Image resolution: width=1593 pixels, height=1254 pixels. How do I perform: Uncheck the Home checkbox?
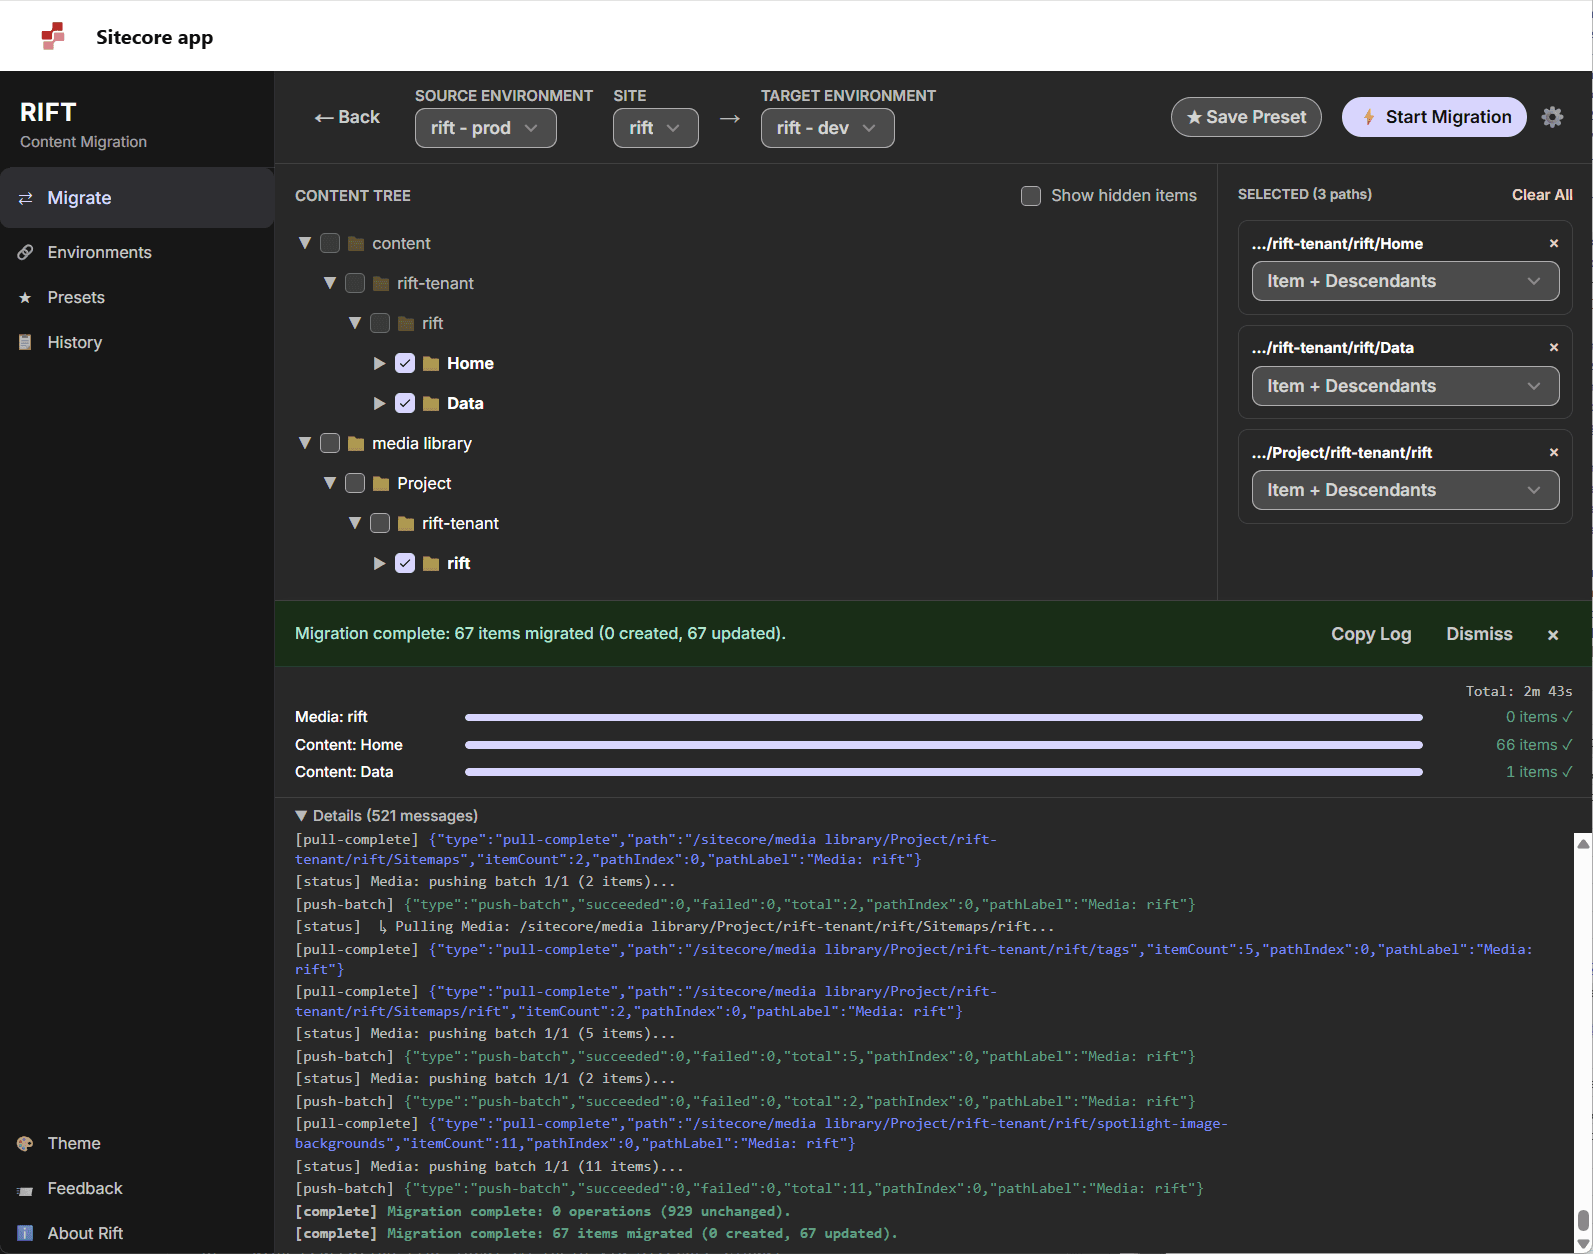click(x=405, y=363)
